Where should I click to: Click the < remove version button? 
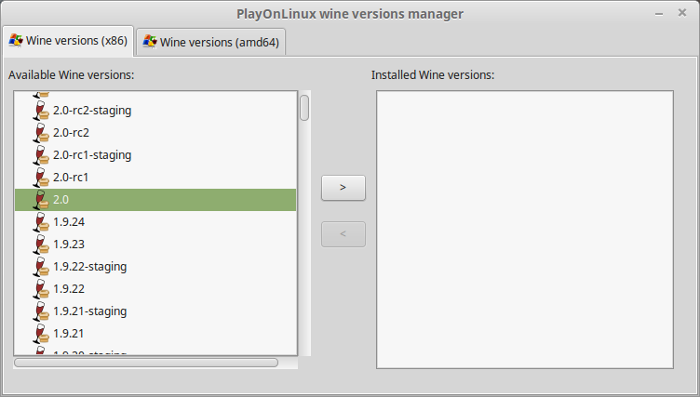click(343, 234)
